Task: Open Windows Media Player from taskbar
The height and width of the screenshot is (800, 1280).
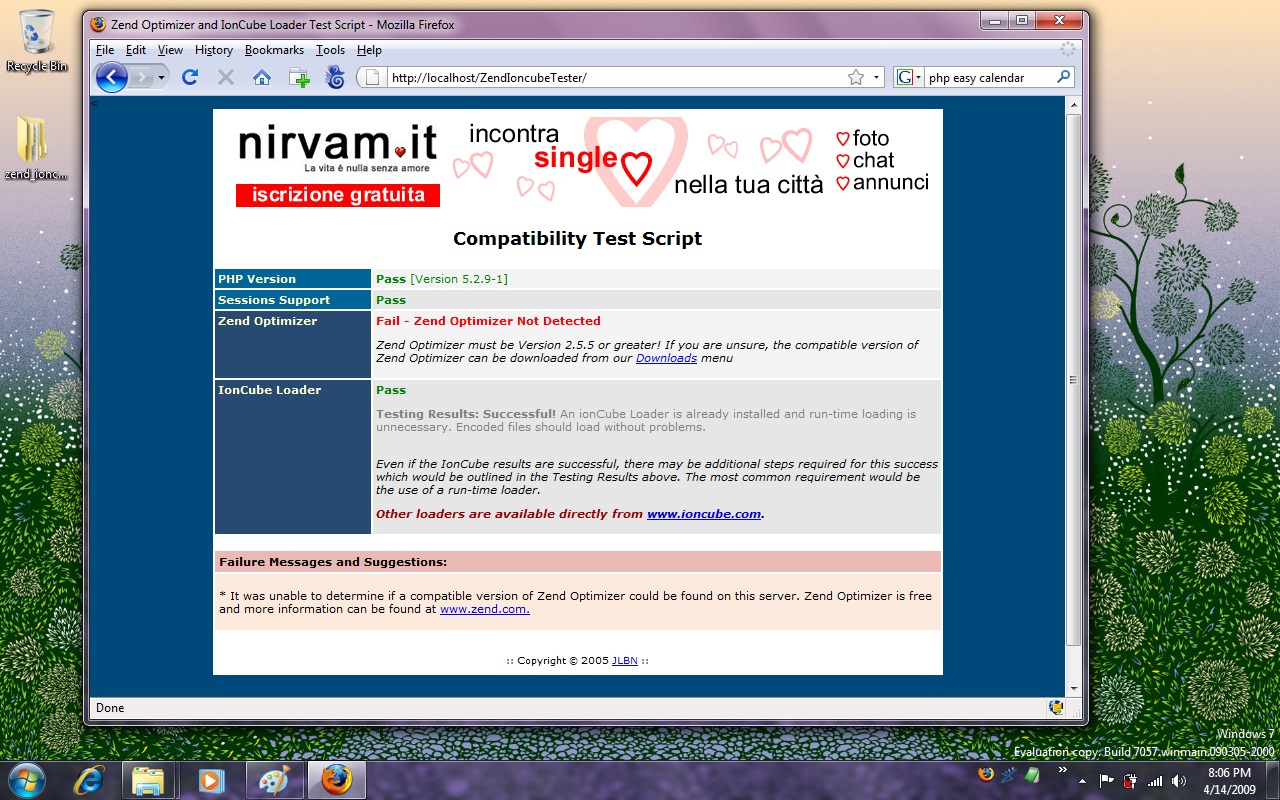Action: 211,779
